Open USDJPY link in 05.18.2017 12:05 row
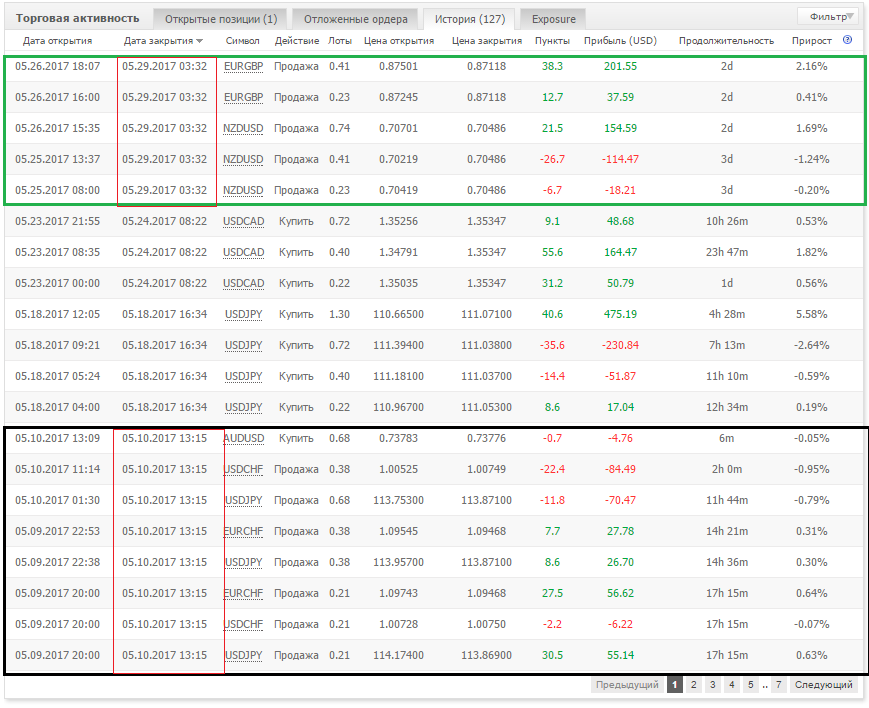The image size is (869, 708). pyautogui.click(x=243, y=315)
